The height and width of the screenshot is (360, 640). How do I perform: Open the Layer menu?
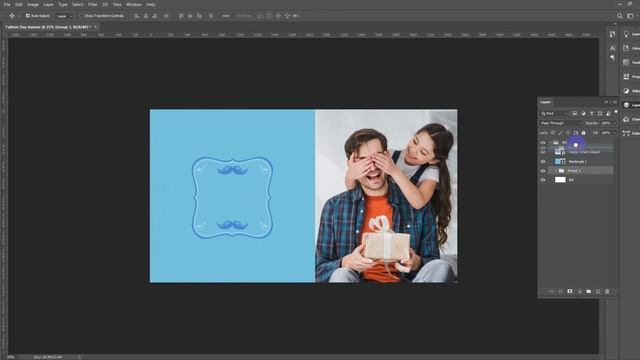[48, 4]
